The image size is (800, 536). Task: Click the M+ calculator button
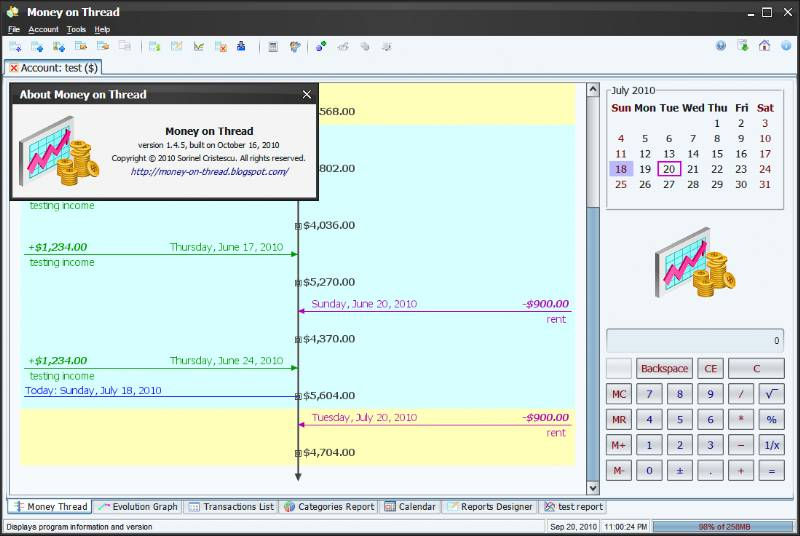point(619,445)
